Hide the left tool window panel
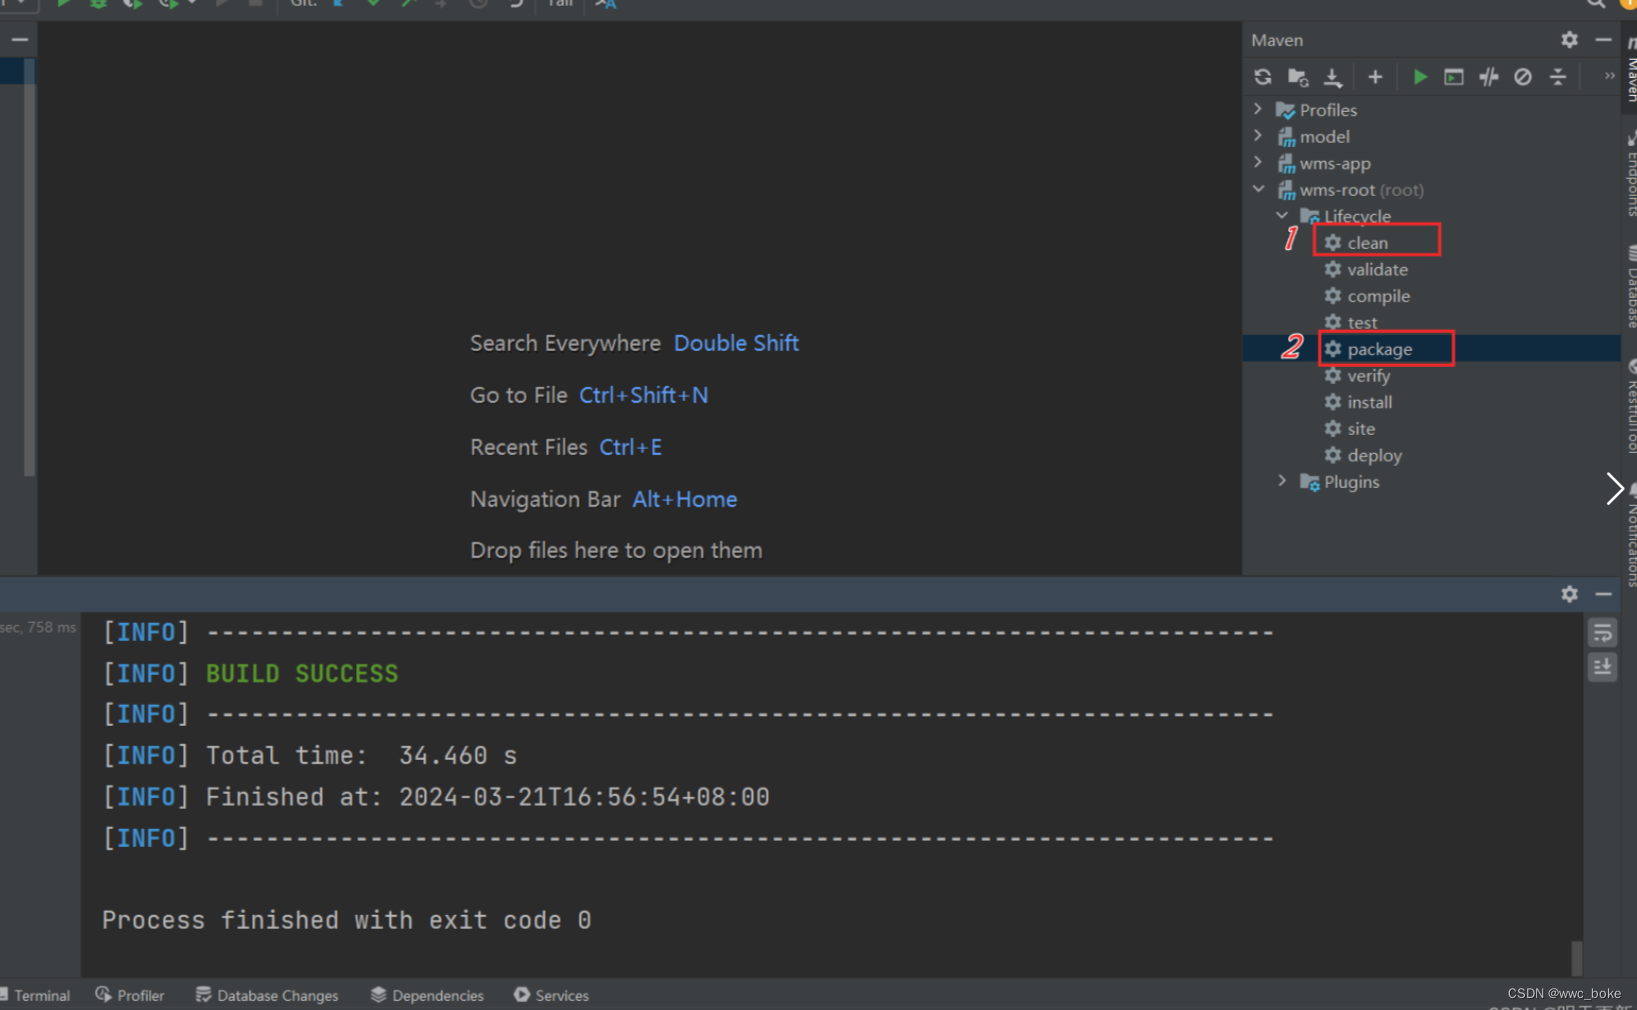Viewport: 1637px width, 1010px height. (19, 40)
